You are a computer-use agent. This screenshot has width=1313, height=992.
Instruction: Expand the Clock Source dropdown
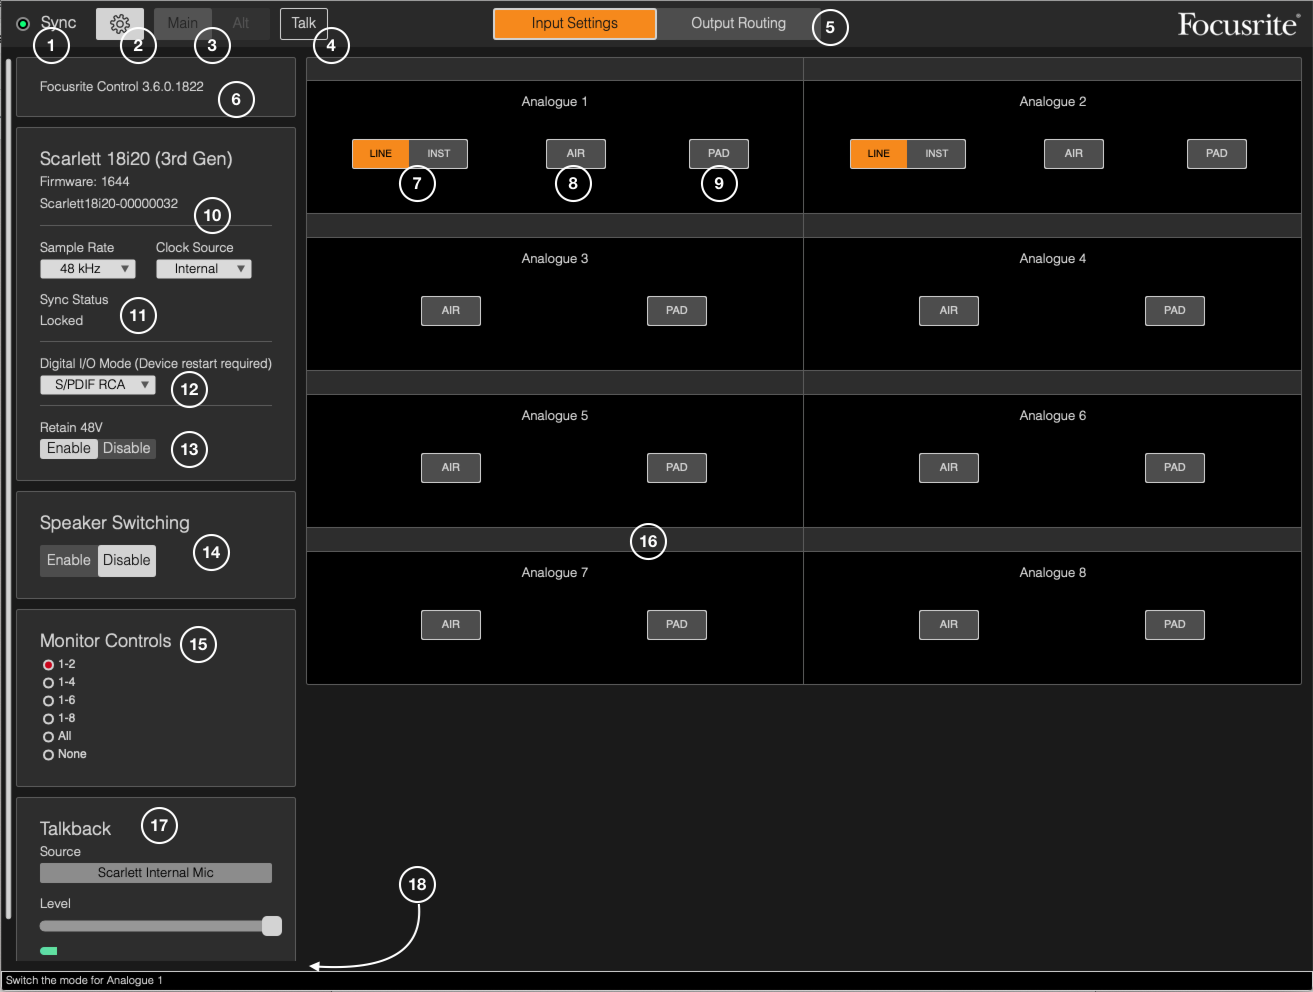coord(203,269)
